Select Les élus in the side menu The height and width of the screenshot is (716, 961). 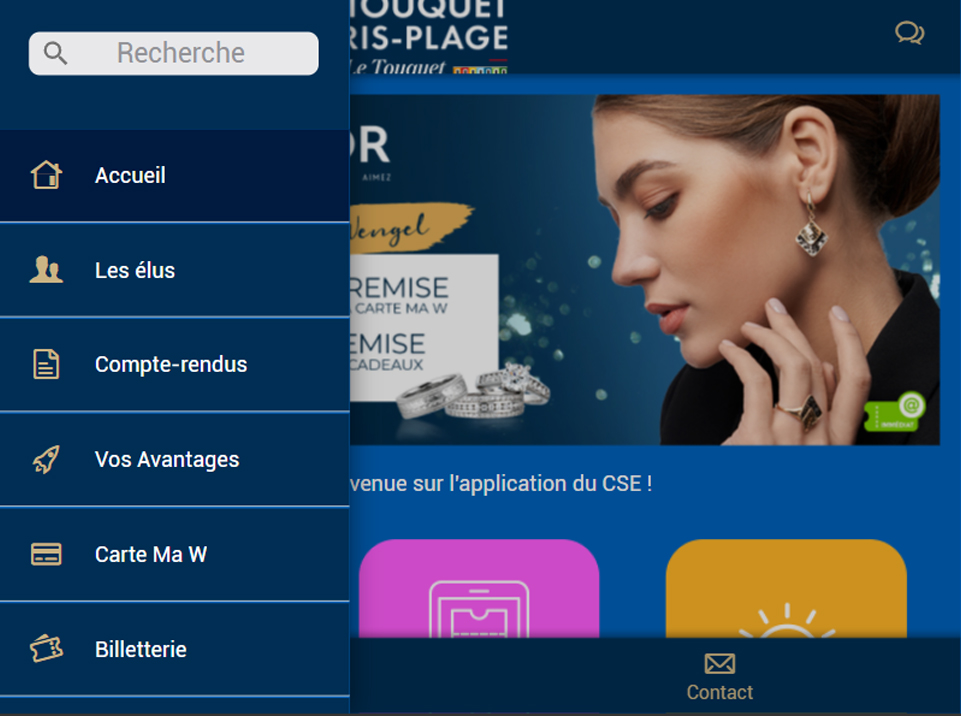[x=175, y=270]
